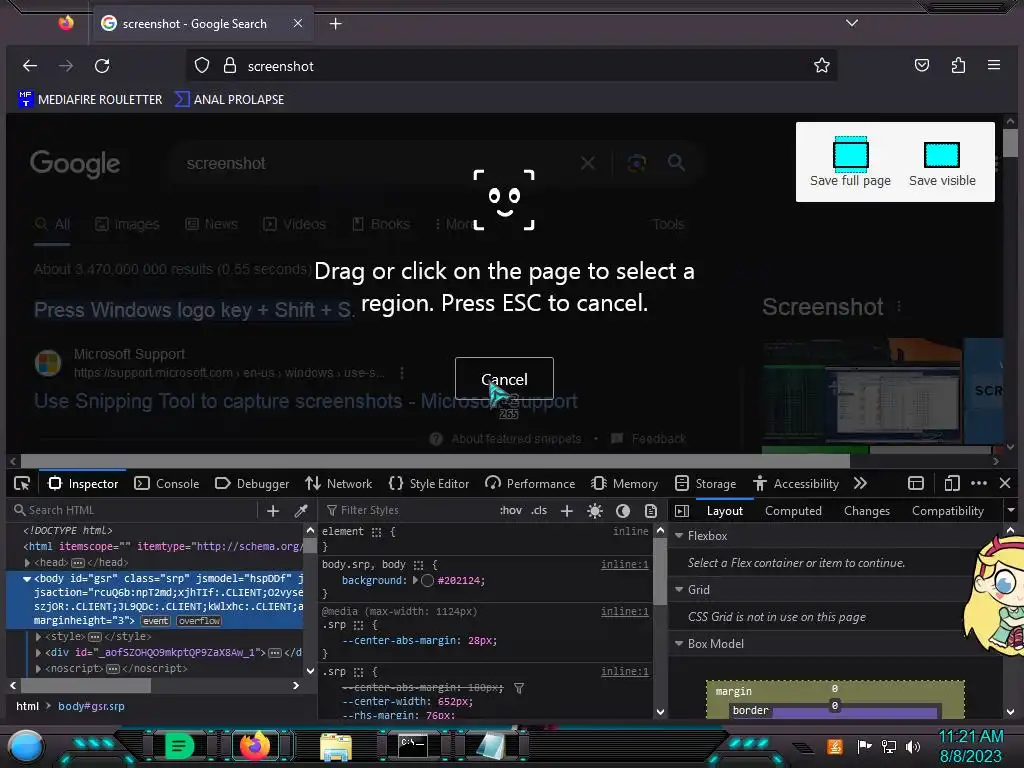Toggle the responsive design mode icon
The height and width of the screenshot is (768, 1024).
[x=952, y=483]
